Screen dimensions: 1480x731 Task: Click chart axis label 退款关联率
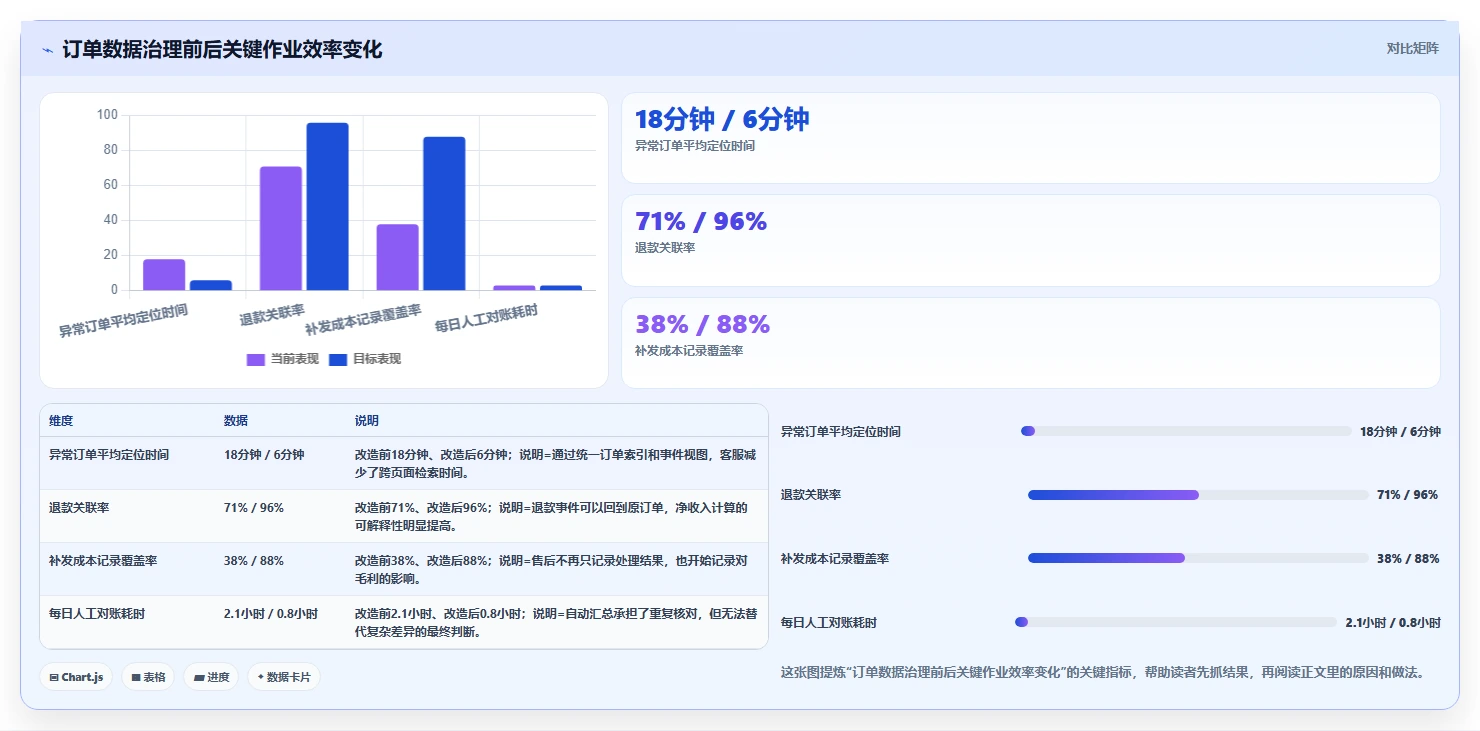[272, 315]
